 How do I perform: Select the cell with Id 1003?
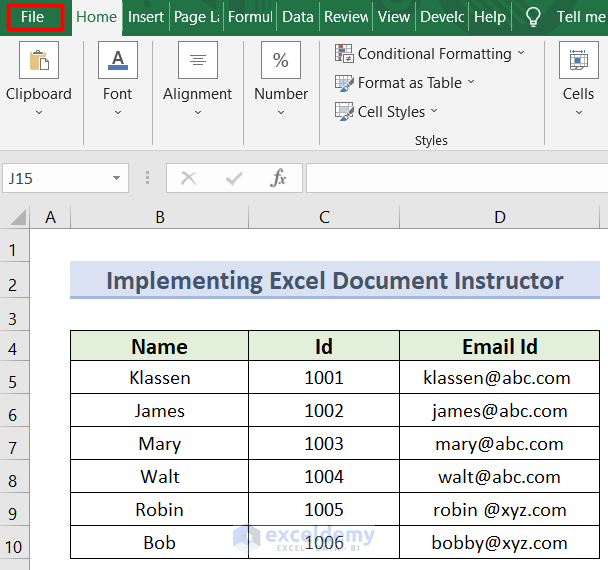coord(324,443)
